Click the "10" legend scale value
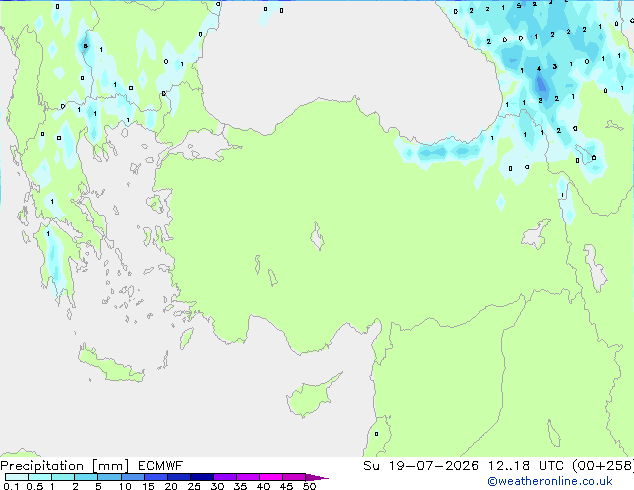634x490 pixels. 125,486
